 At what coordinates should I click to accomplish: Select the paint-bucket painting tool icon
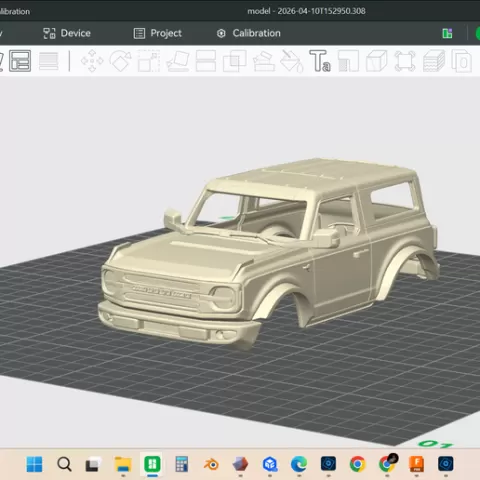tap(291, 61)
